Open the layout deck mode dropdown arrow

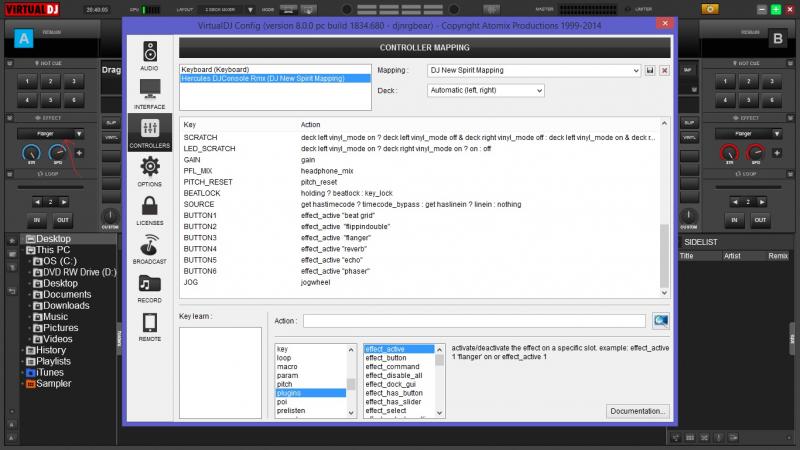point(250,10)
